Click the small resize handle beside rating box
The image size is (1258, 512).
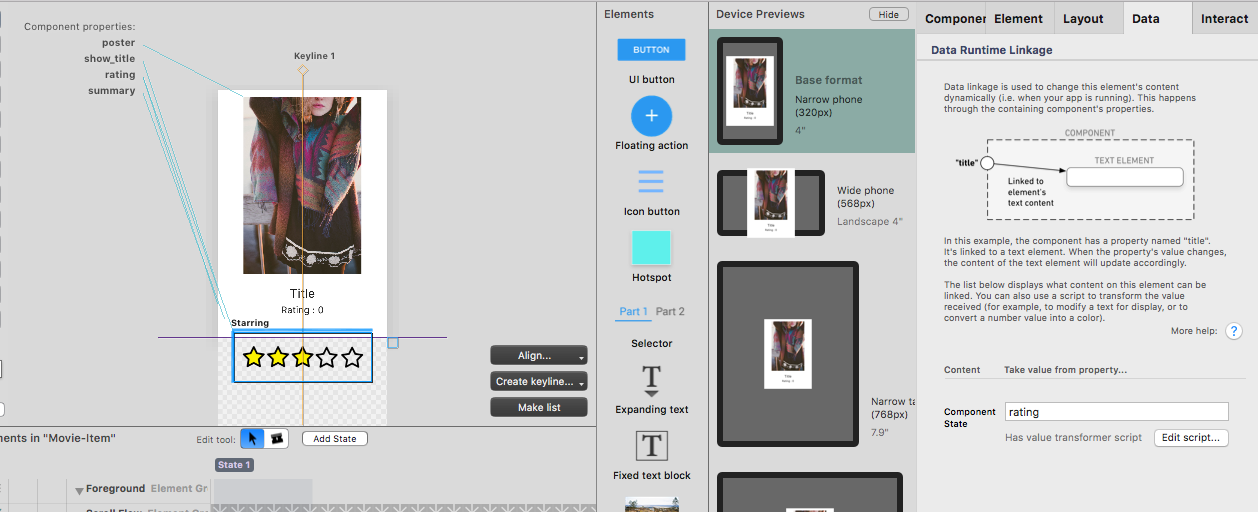pyautogui.click(x=393, y=343)
